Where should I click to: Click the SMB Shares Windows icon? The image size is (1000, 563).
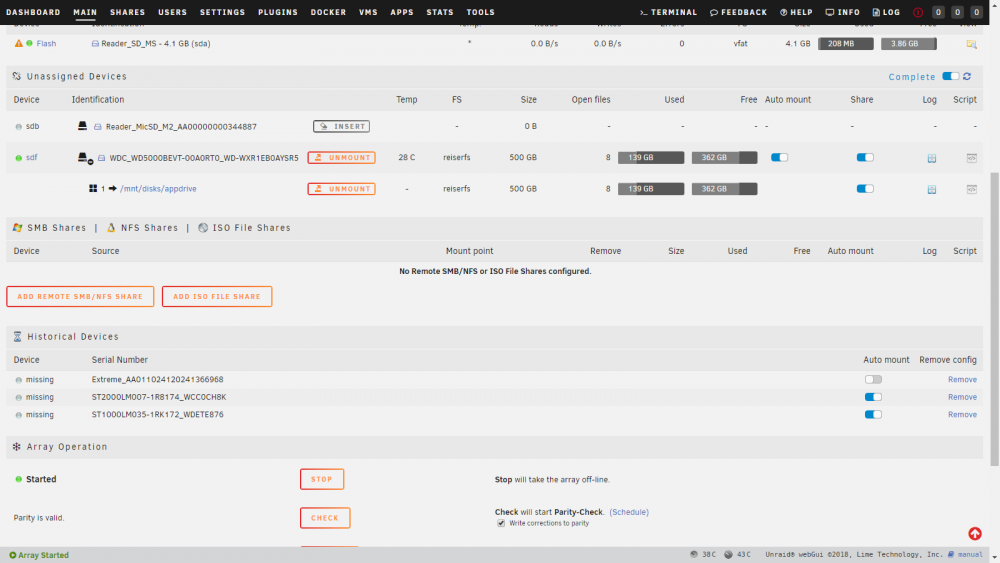[17, 228]
